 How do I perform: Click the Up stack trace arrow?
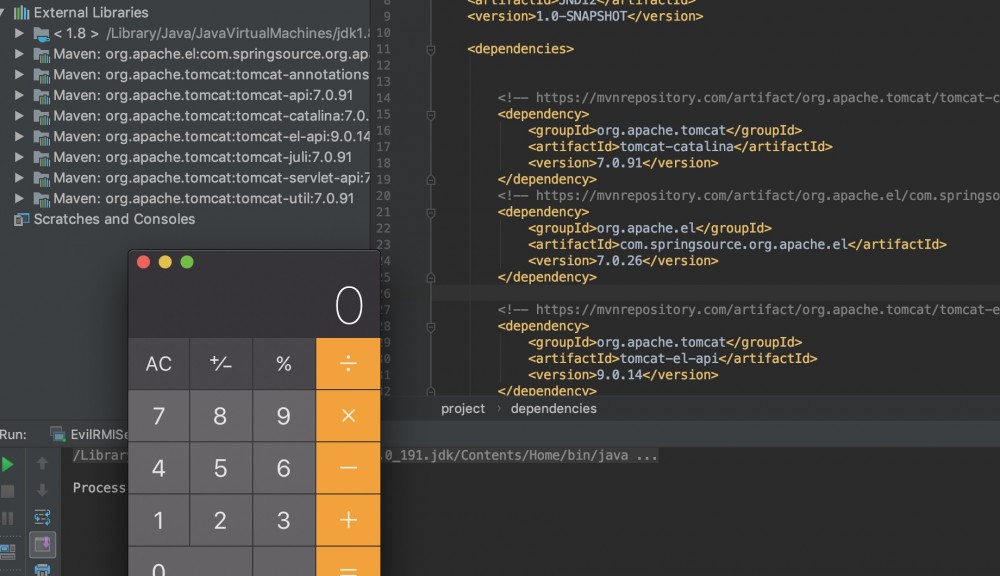tap(42, 464)
